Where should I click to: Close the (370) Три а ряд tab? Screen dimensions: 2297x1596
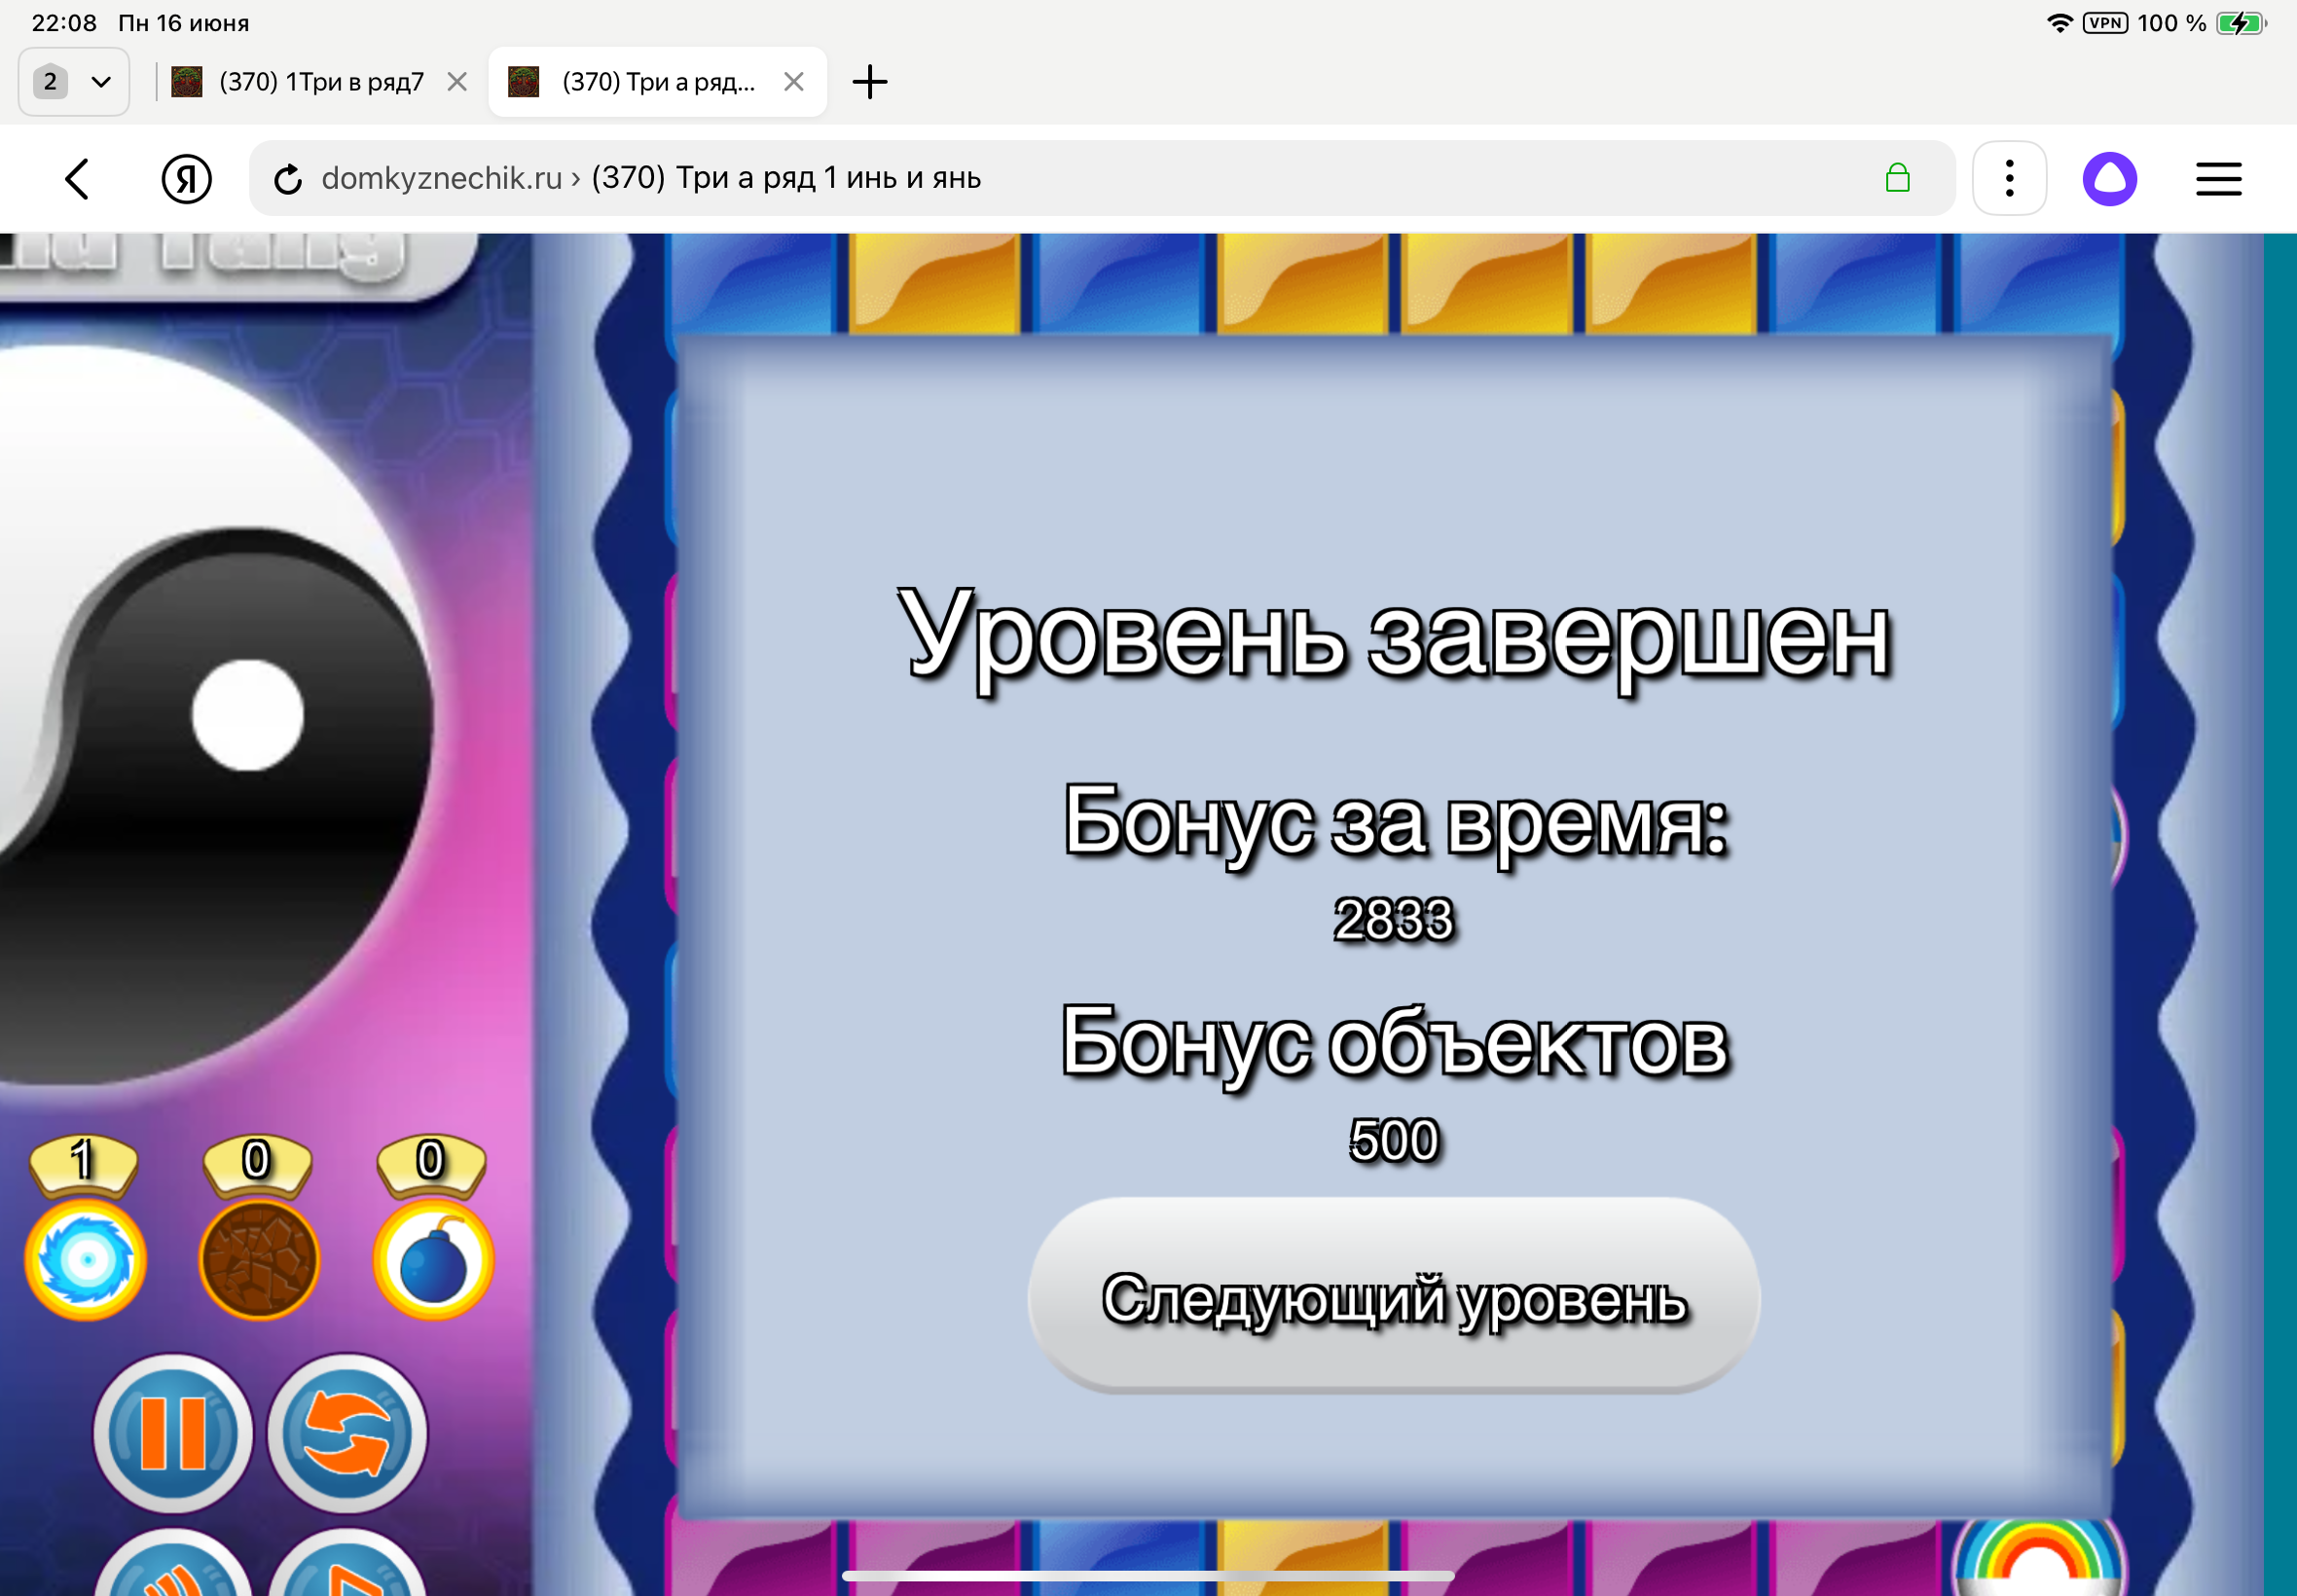point(794,82)
